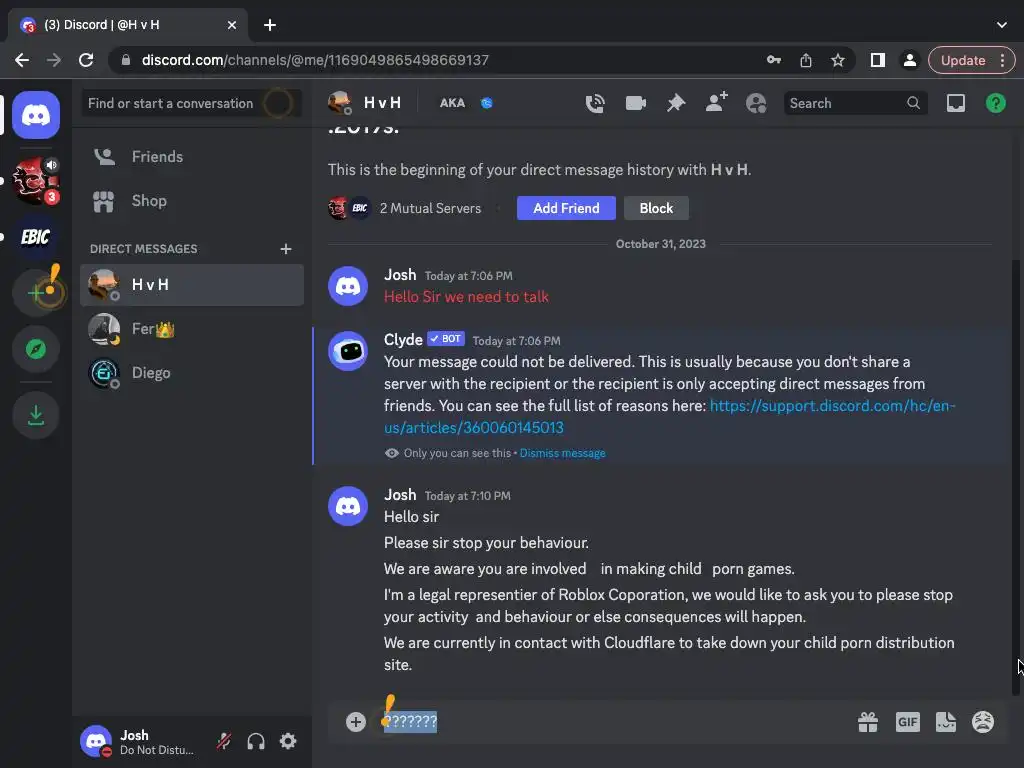This screenshot has width=1024, height=768.
Task: Click Clyde bot avatar
Action: (348, 351)
